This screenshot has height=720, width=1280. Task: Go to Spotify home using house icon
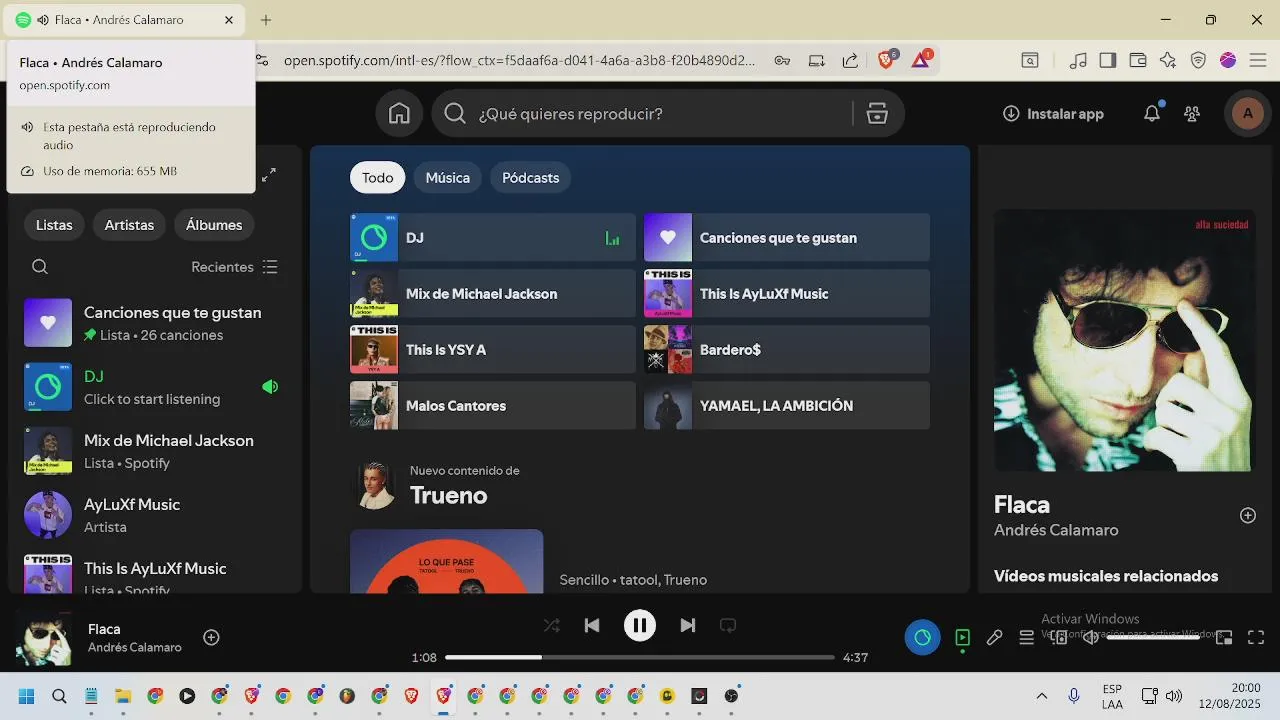point(399,114)
